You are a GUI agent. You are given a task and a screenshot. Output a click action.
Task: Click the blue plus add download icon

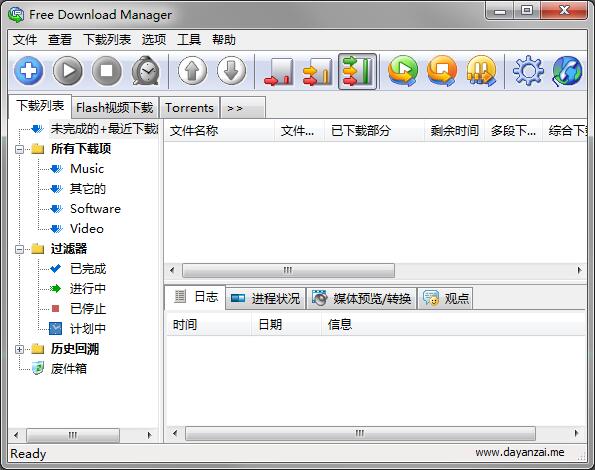coord(29,71)
